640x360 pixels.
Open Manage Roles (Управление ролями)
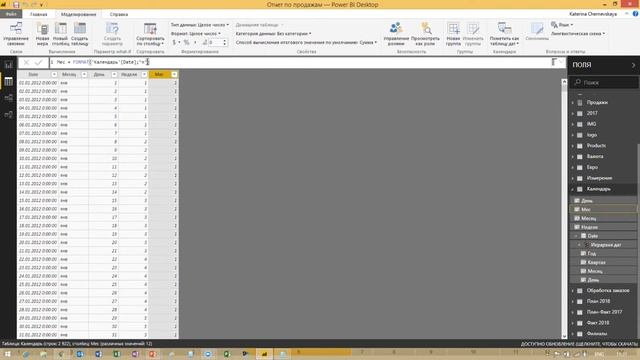396,34
